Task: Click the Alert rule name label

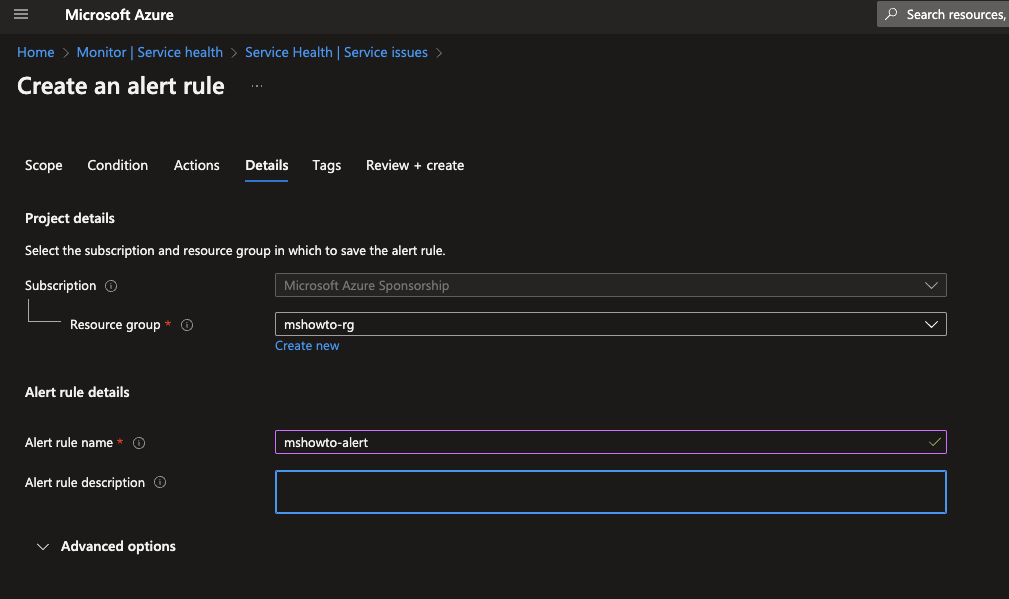Action: [x=69, y=443]
